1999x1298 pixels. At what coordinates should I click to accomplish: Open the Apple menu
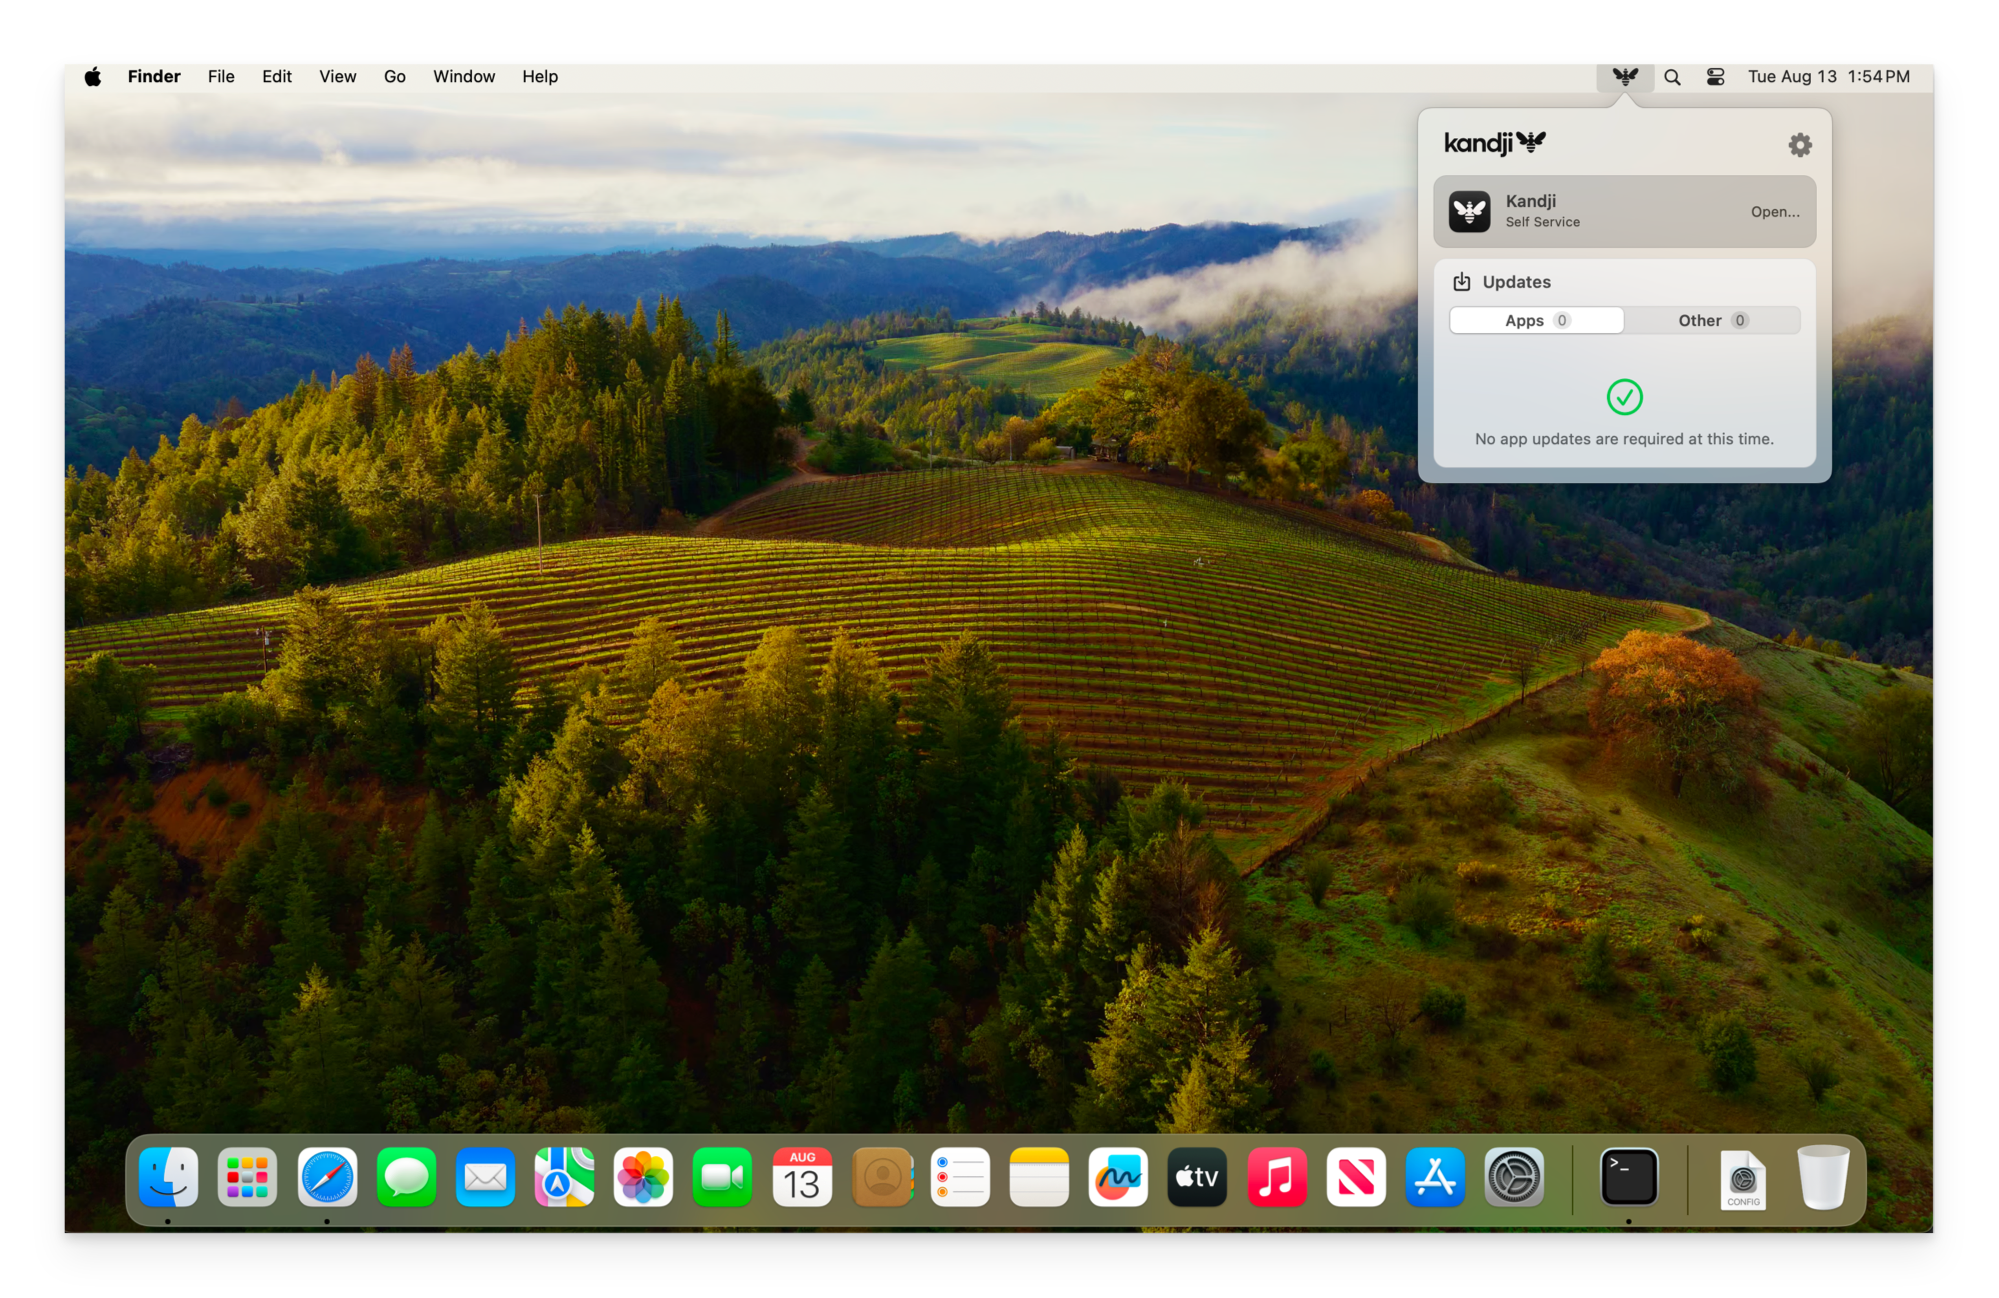click(93, 77)
